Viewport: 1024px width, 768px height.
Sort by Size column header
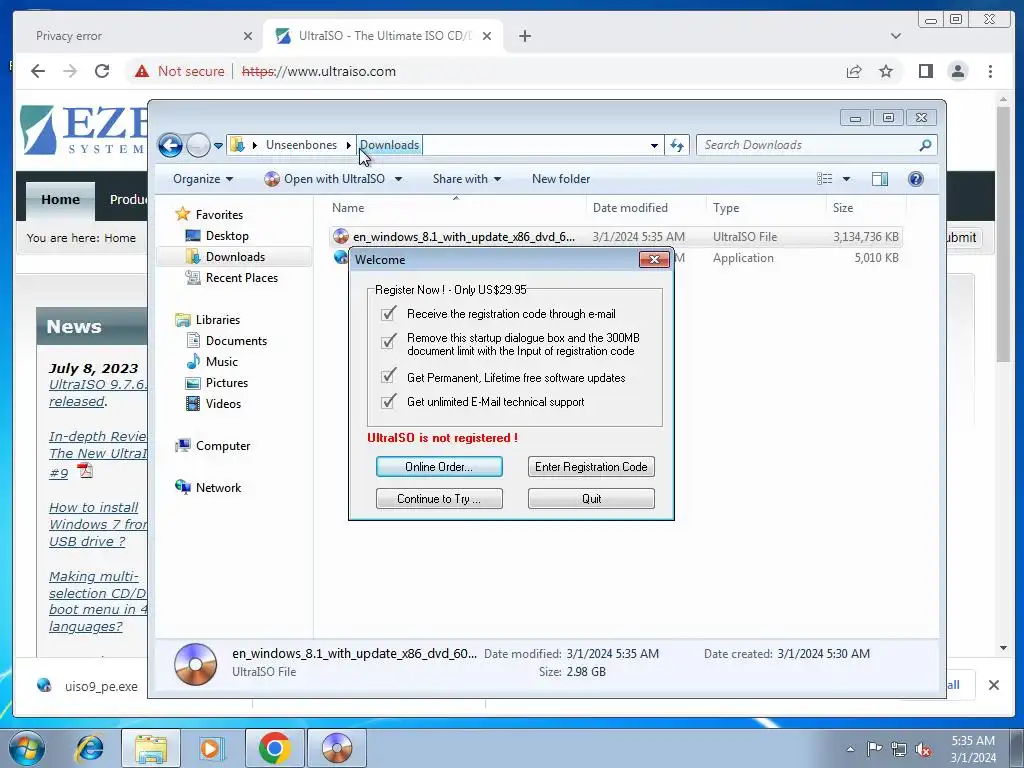point(867,208)
